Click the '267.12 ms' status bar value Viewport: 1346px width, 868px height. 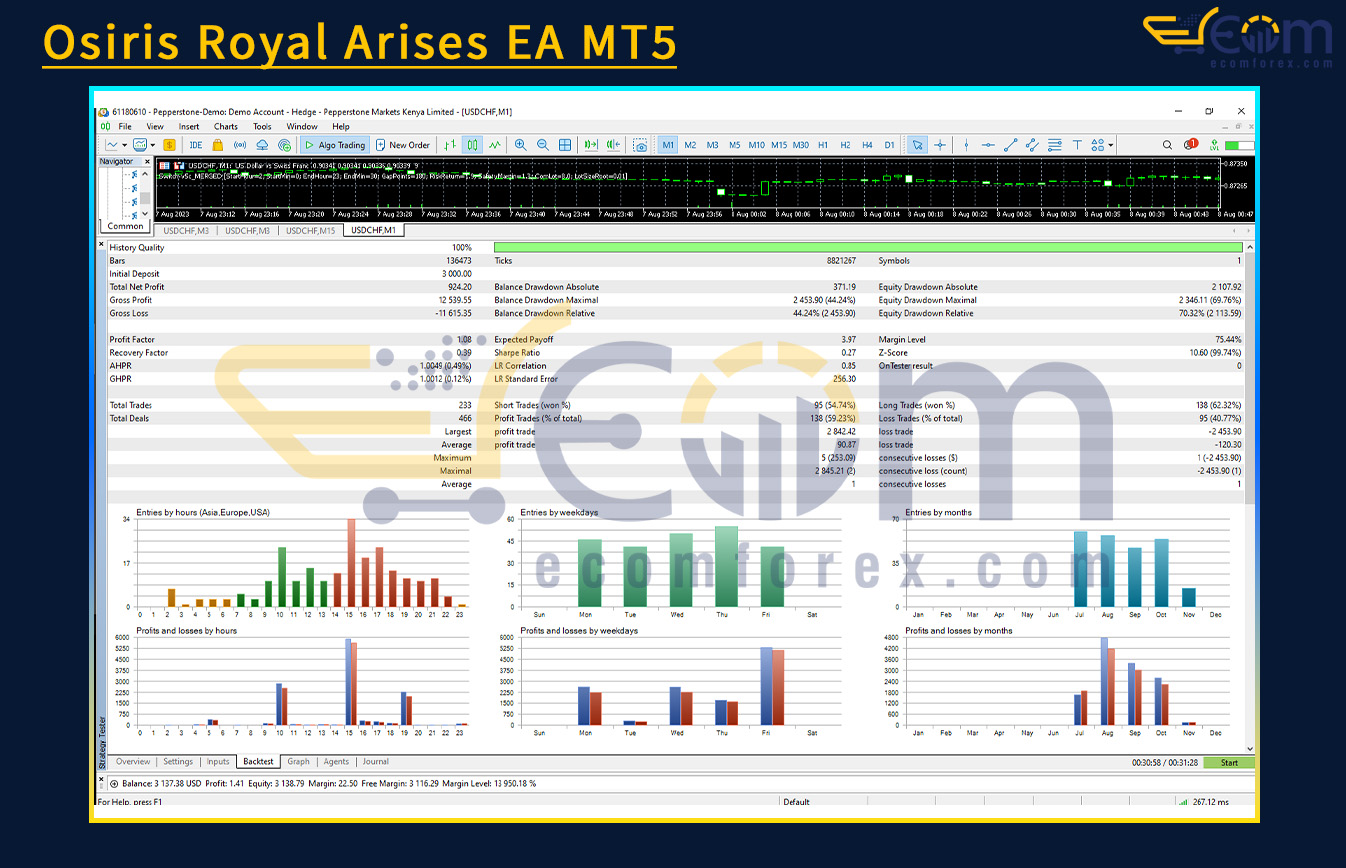(1211, 801)
